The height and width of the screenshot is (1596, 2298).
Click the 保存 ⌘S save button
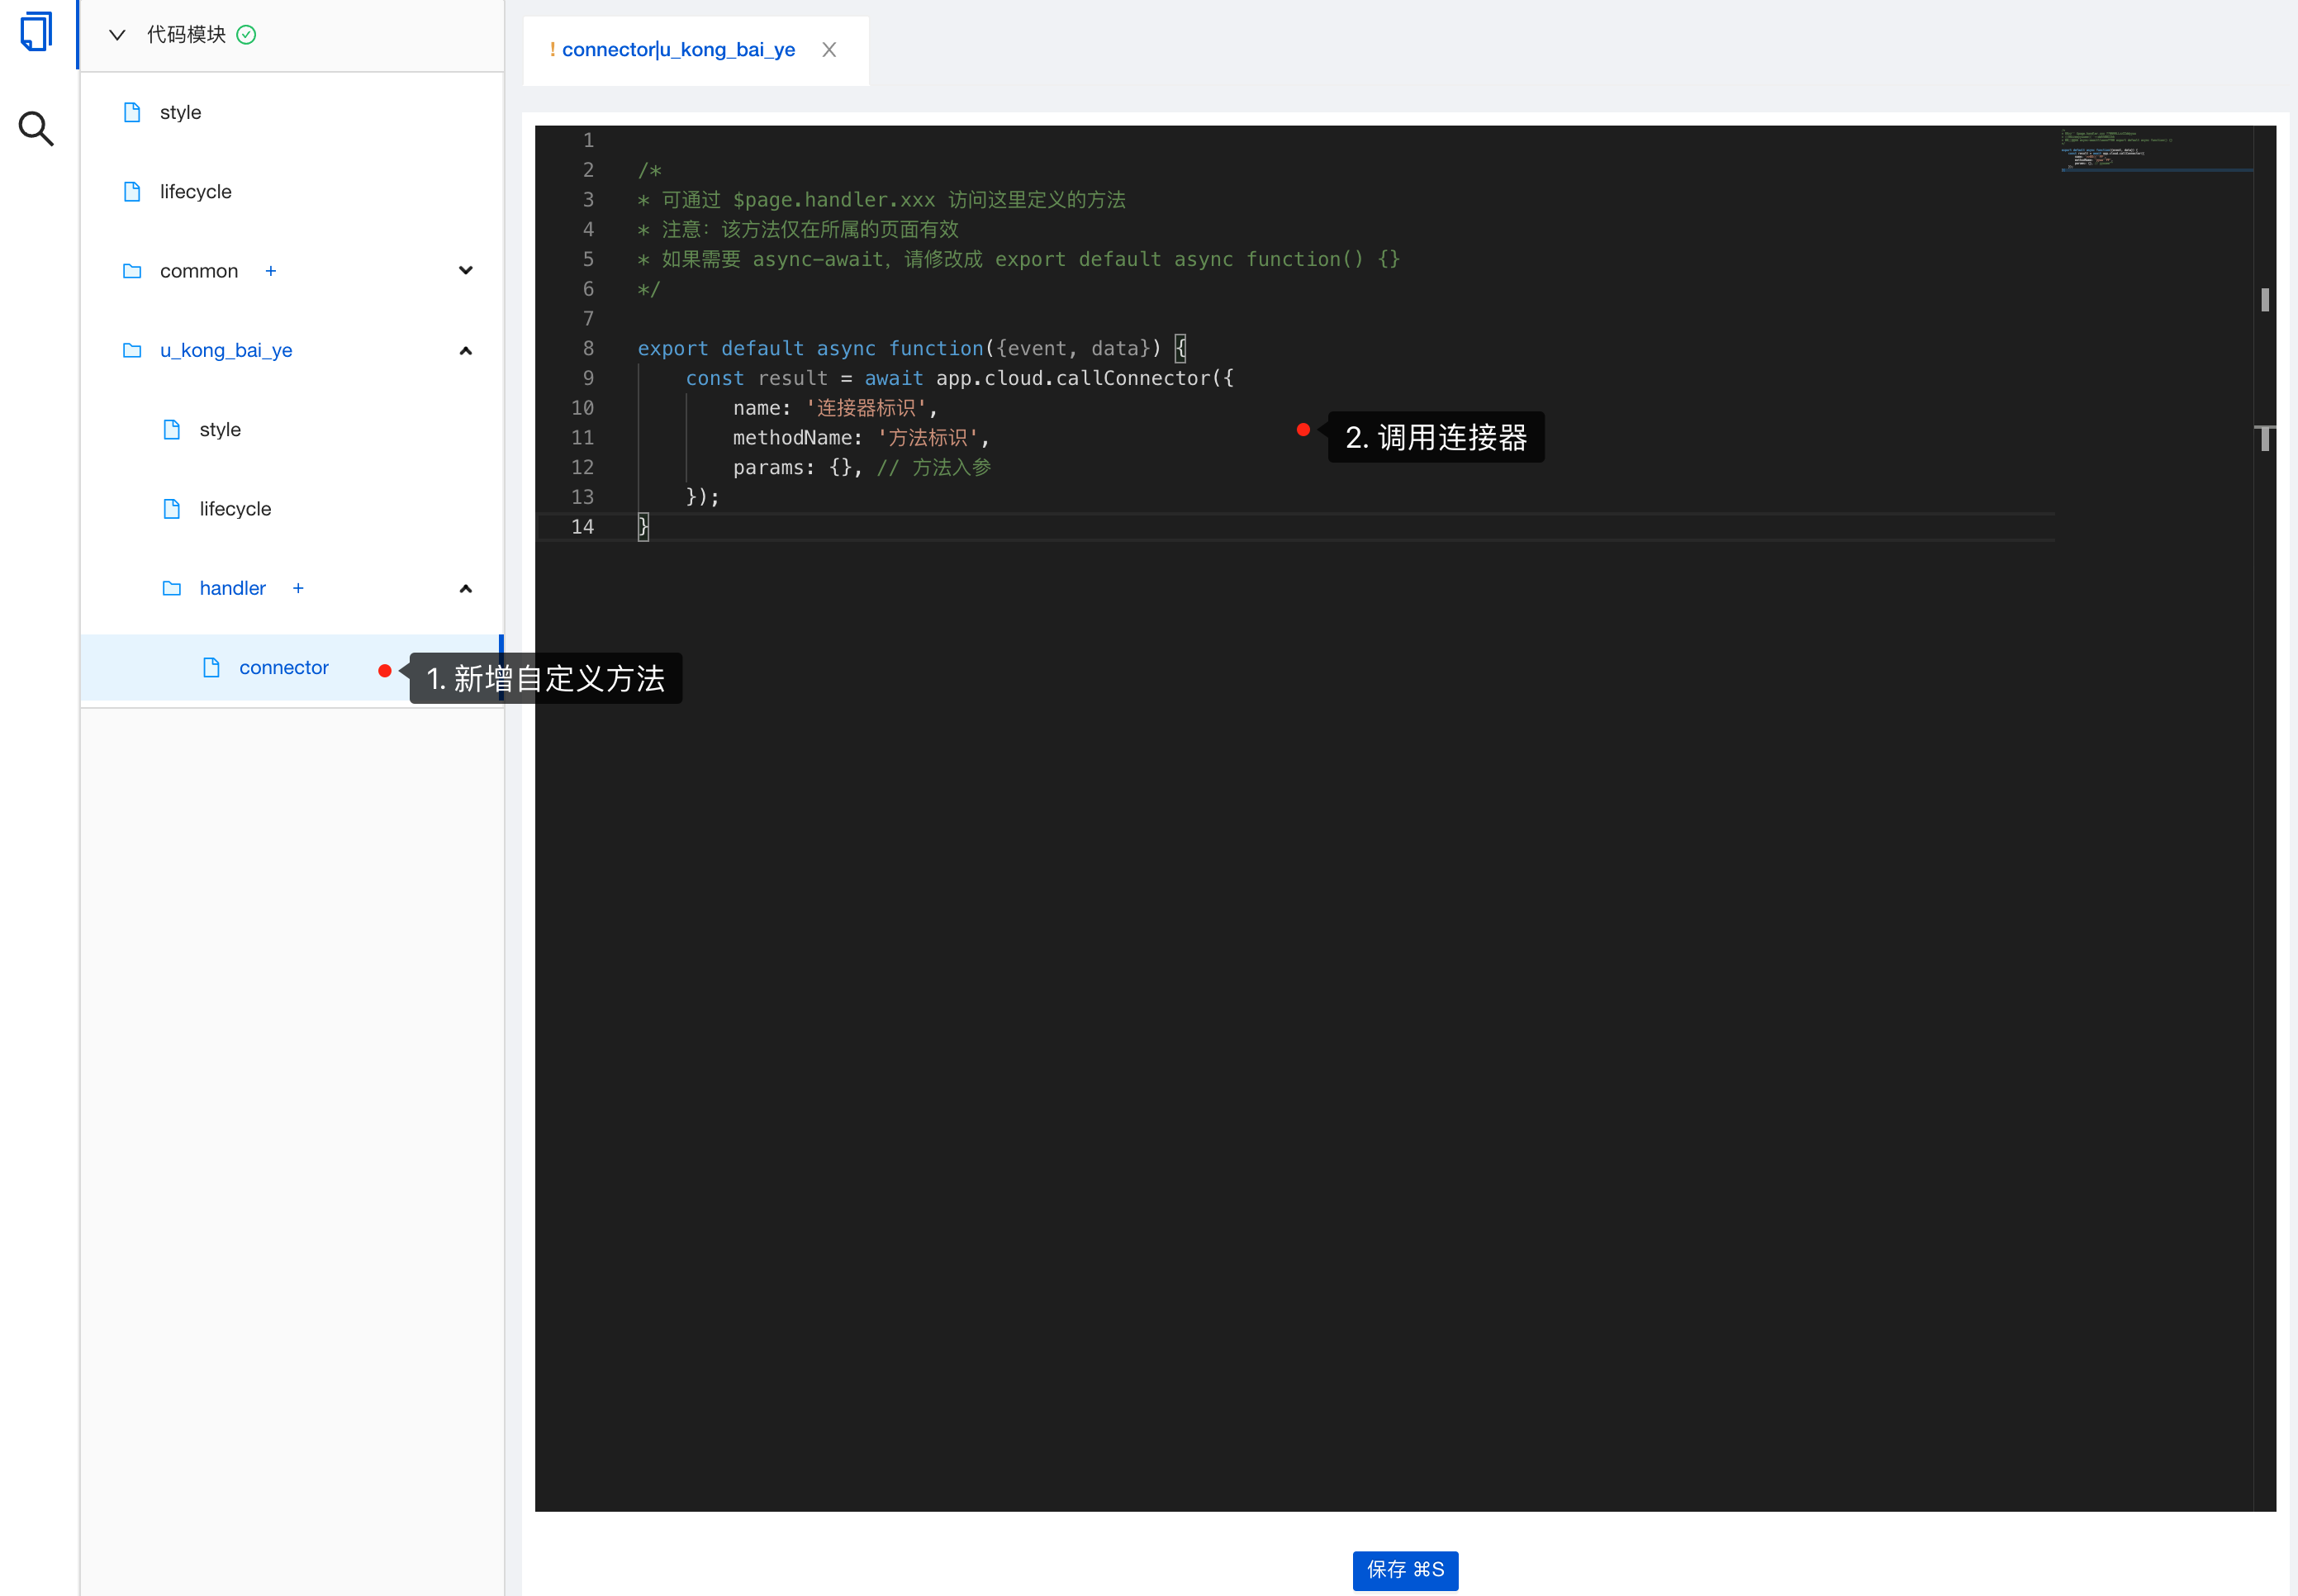tap(1405, 1569)
